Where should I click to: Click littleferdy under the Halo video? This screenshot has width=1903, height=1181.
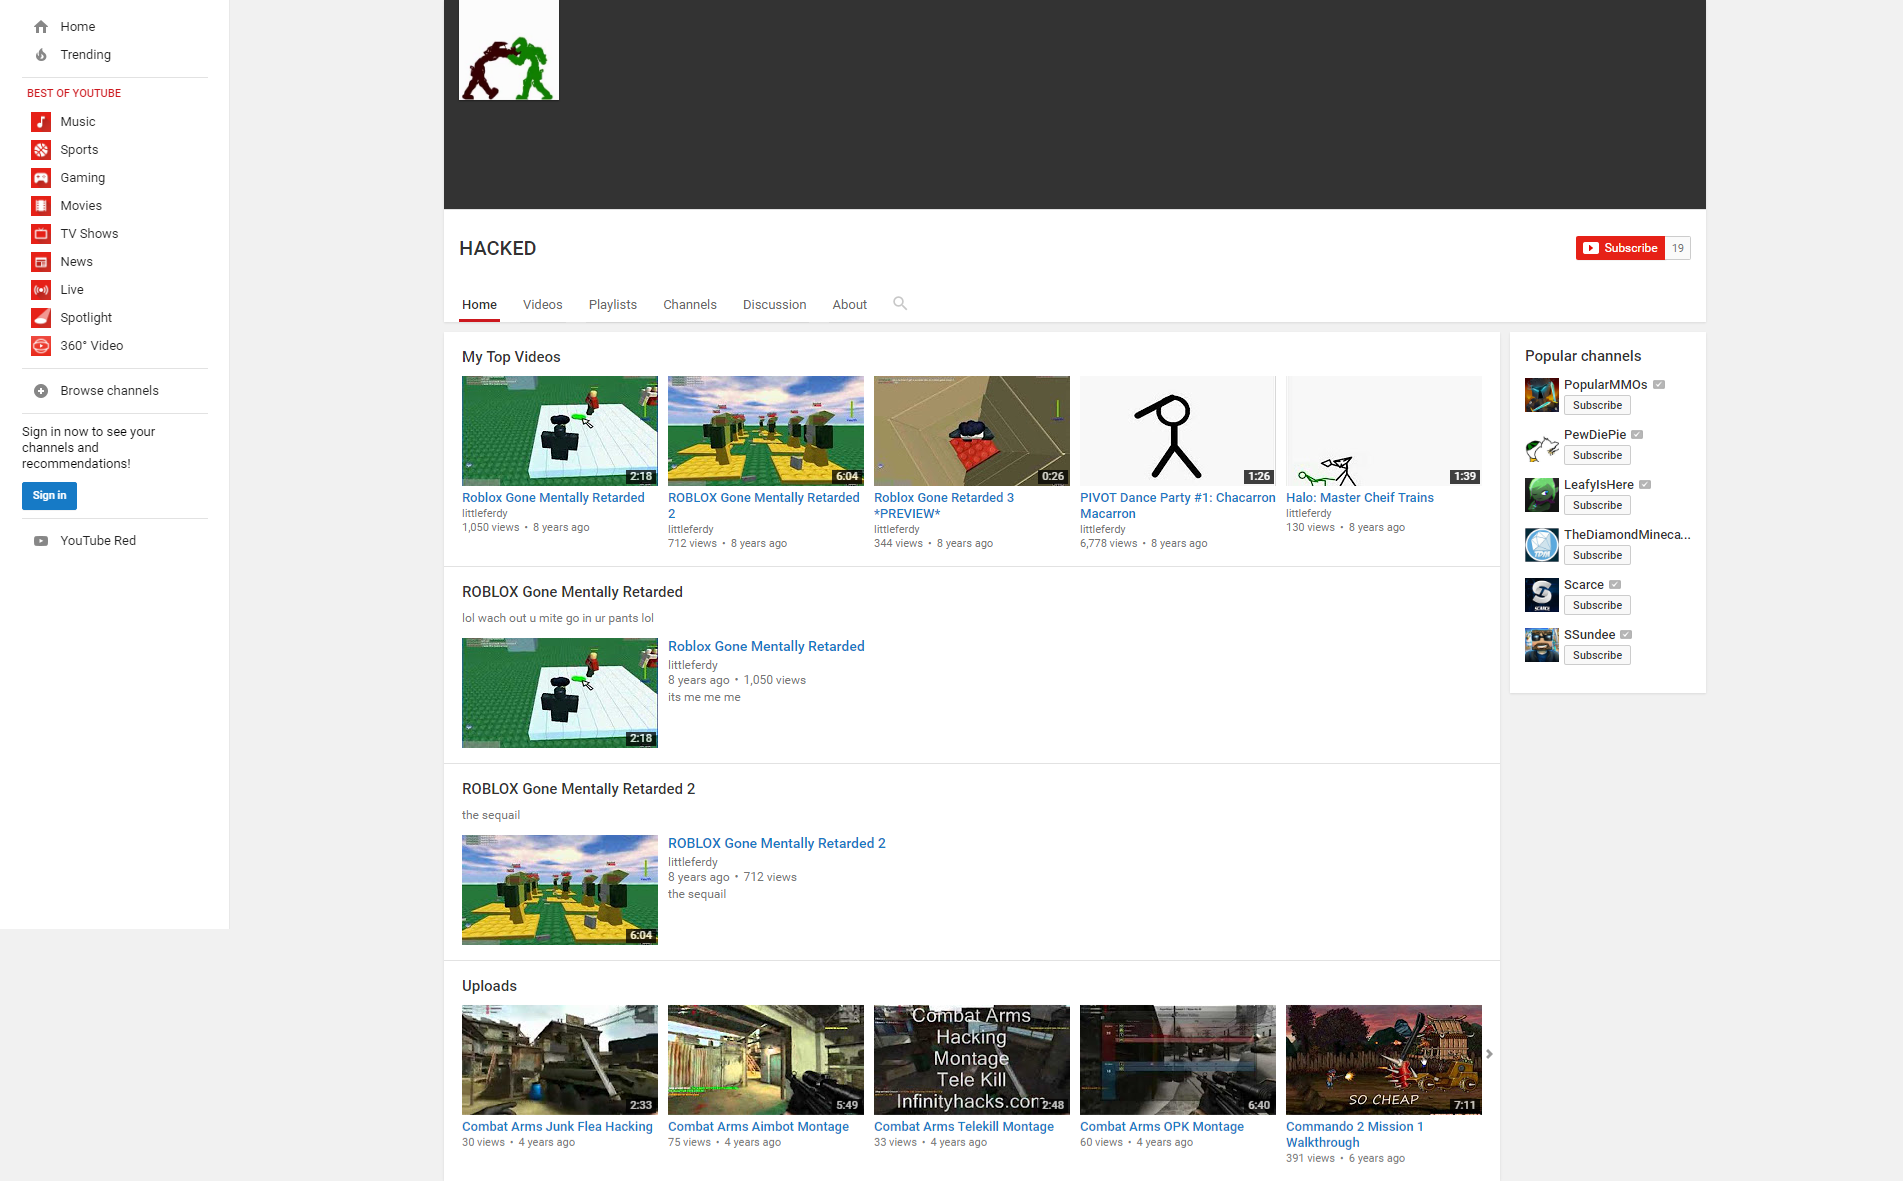coord(1309,514)
